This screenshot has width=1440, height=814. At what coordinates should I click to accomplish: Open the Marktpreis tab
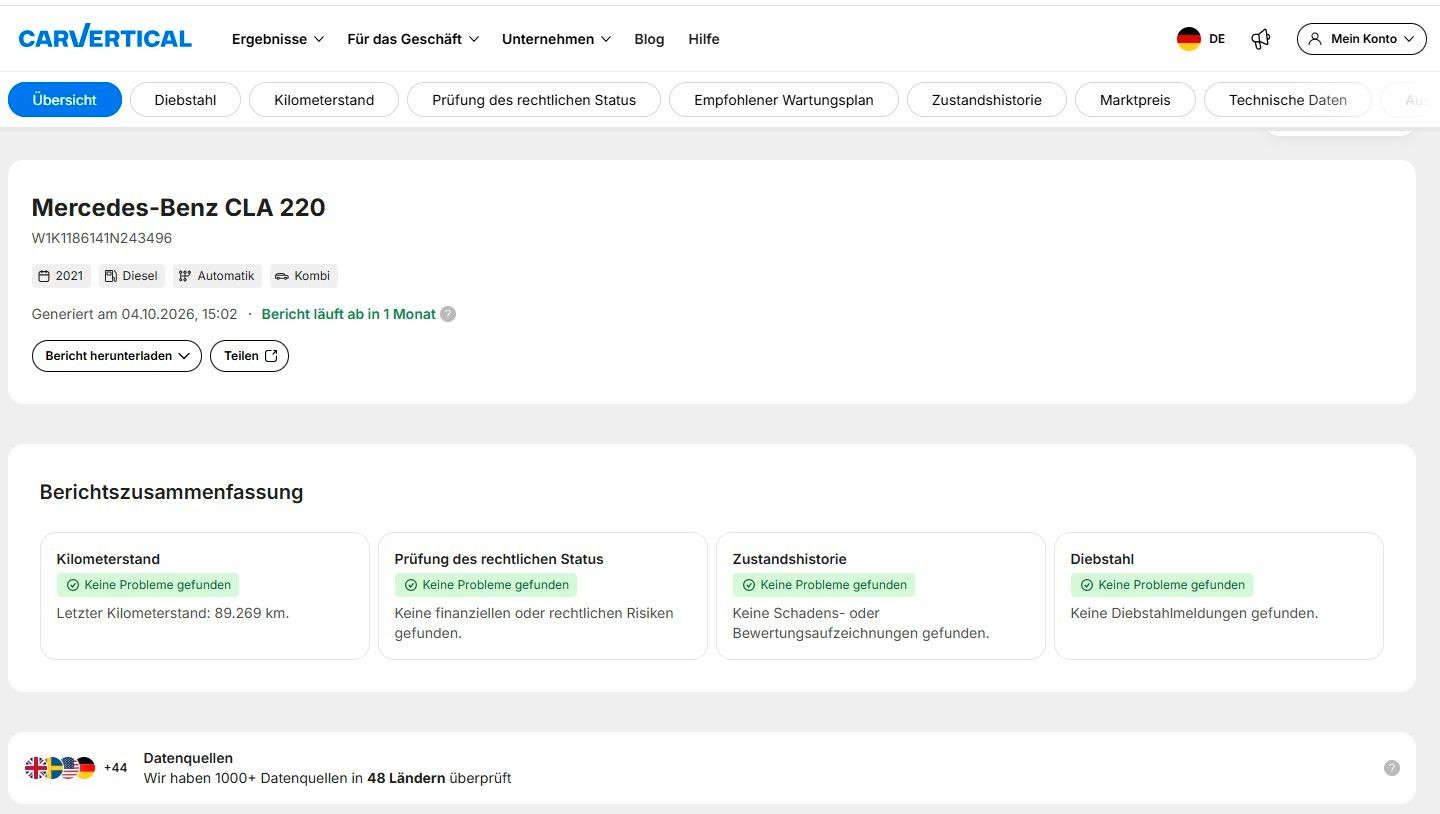[1135, 100]
